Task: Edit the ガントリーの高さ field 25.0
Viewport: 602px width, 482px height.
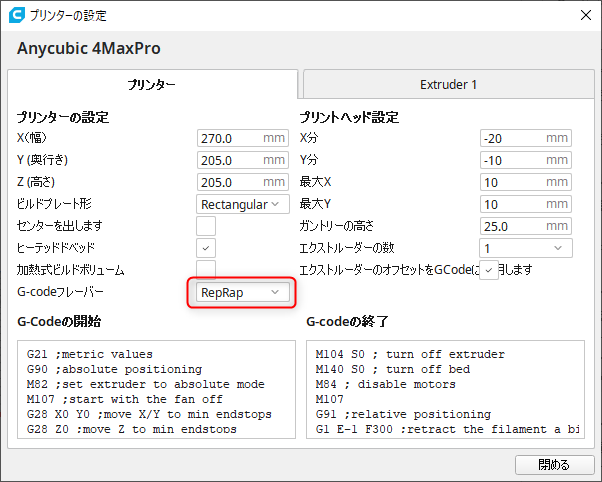Action: (x=526, y=226)
